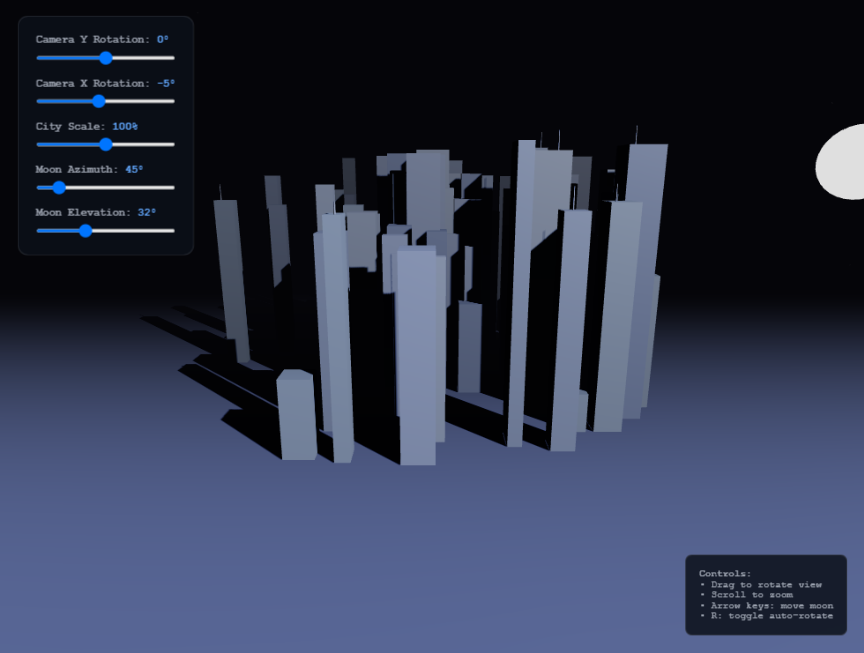The image size is (864, 653).
Task: Click the Camera Y Rotation label text
Action: click(92, 40)
